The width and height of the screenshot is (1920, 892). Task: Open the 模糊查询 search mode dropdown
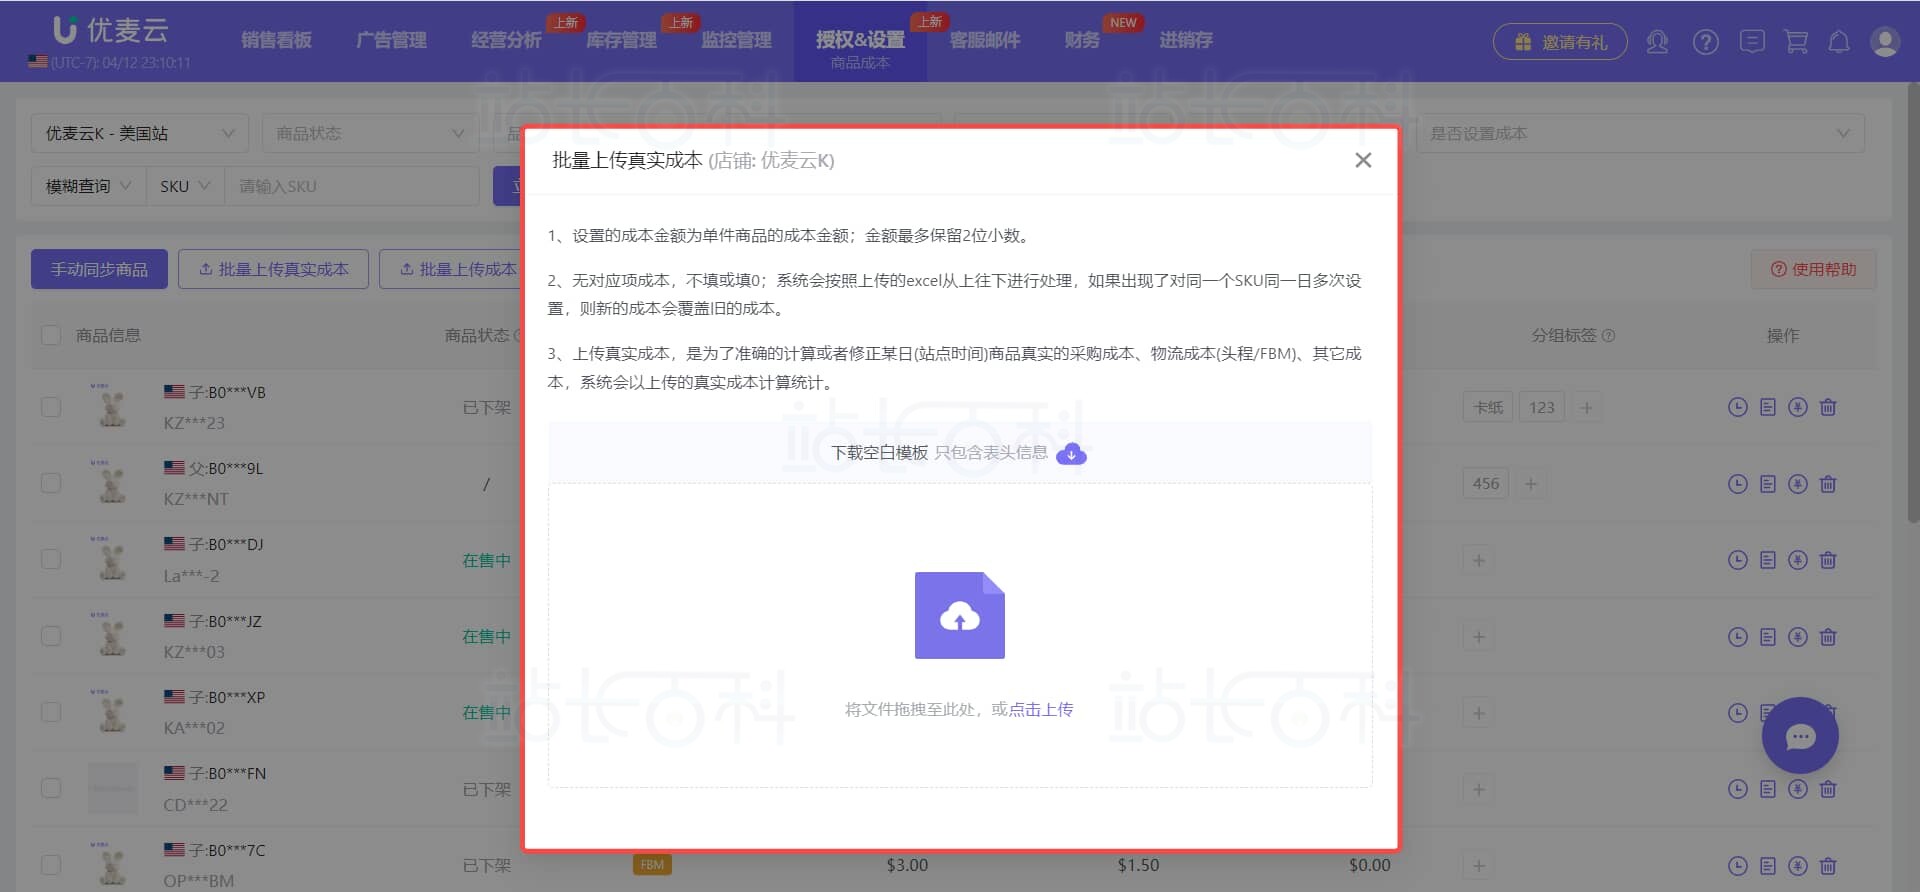pos(88,186)
